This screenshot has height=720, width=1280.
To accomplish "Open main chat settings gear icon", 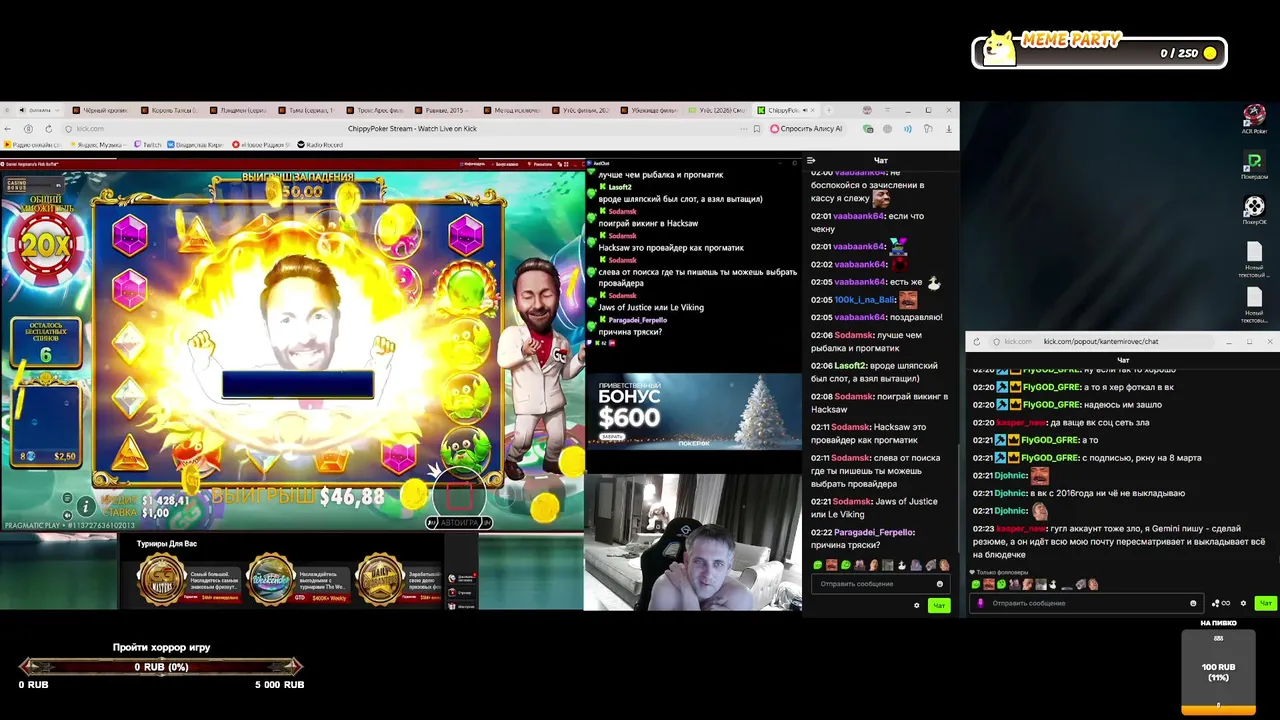I will point(916,605).
